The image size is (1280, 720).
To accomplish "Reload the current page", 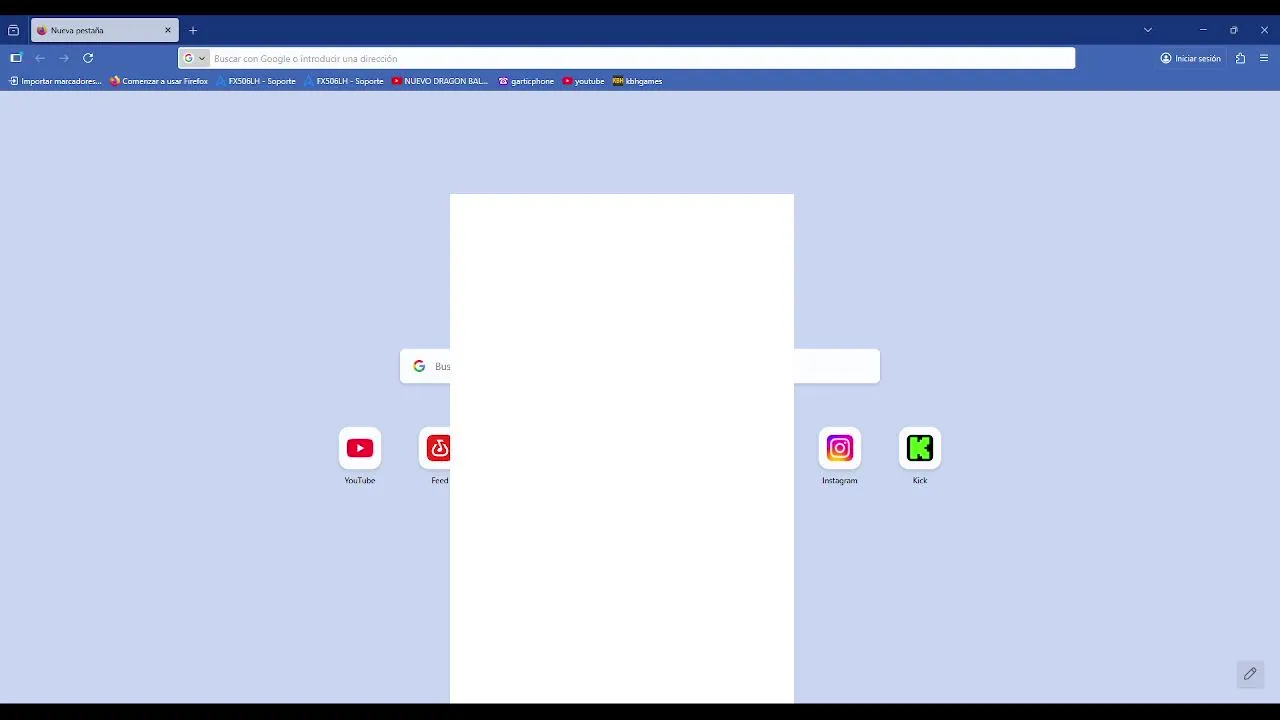I will tap(88, 58).
